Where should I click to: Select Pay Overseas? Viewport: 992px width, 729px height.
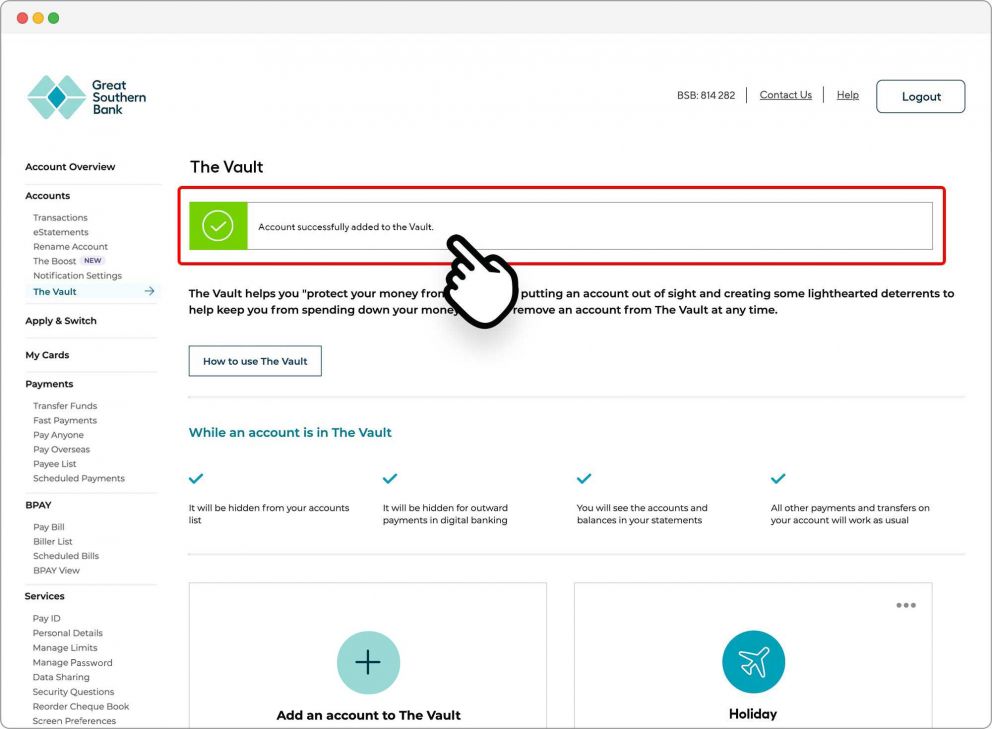click(x=61, y=449)
